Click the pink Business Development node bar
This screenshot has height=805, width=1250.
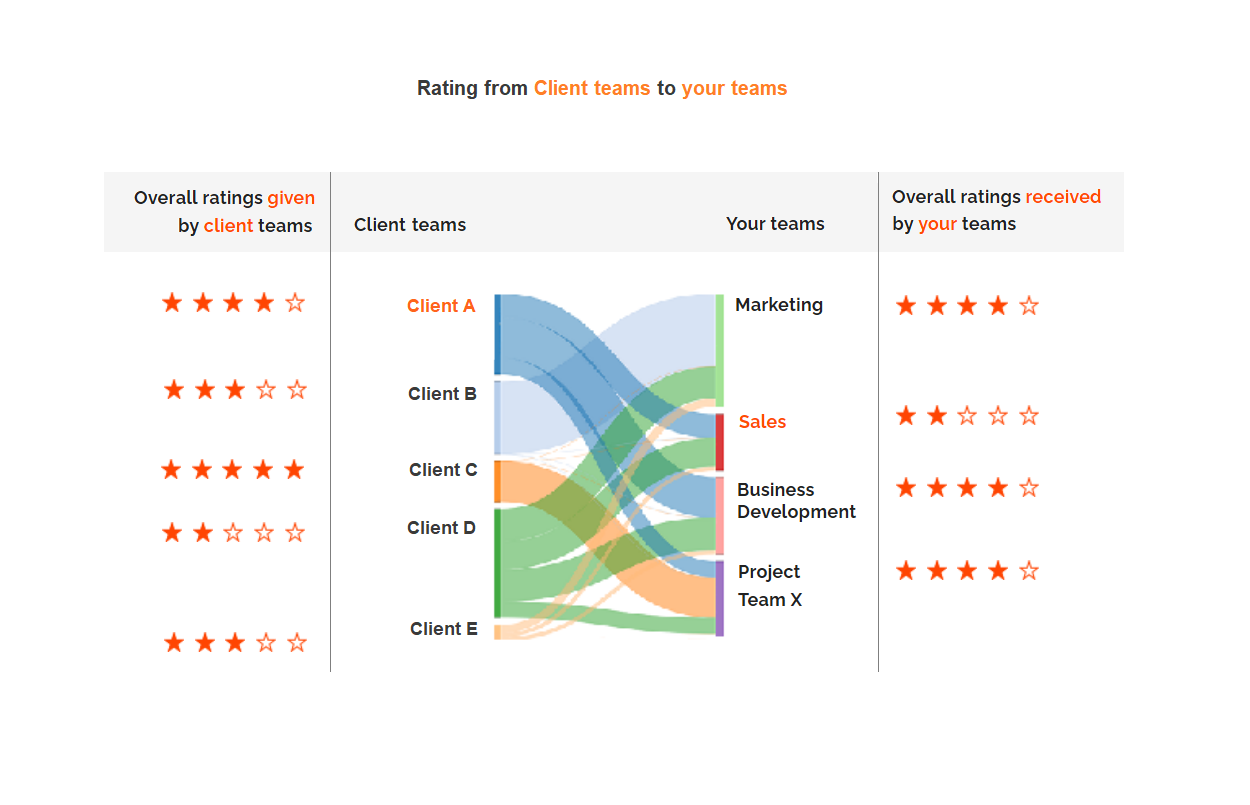tap(719, 516)
